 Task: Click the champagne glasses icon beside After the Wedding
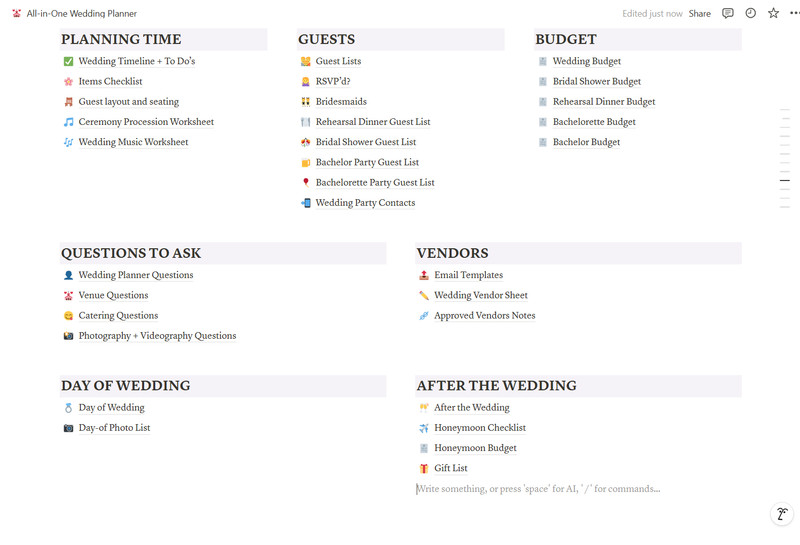click(x=424, y=408)
